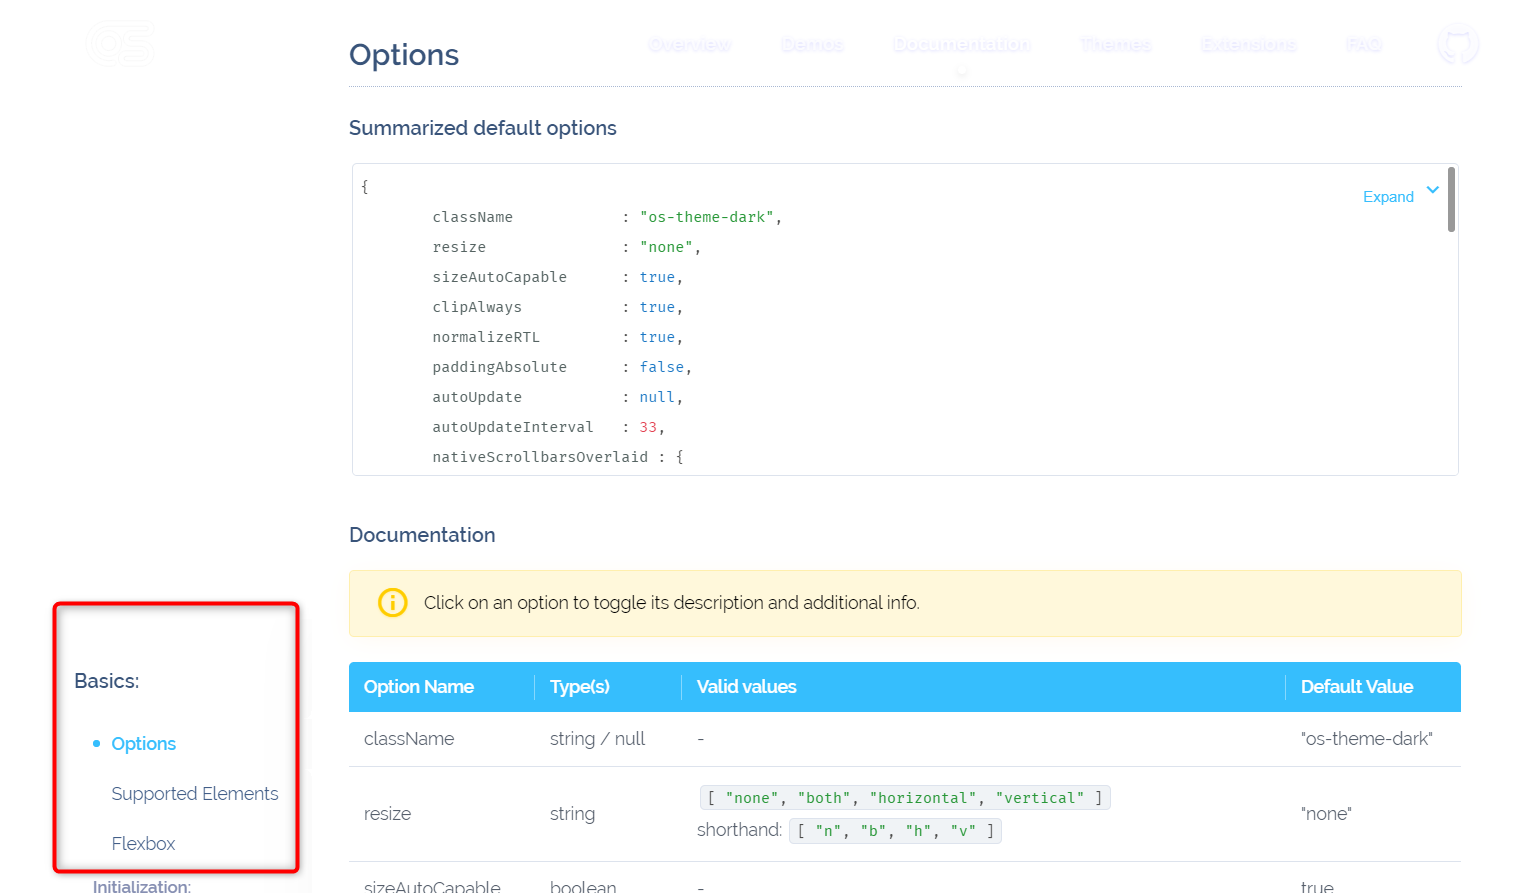The height and width of the screenshot is (893, 1519).
Task: Click the yellow info circle icon
Action: [x=392, y=603]
